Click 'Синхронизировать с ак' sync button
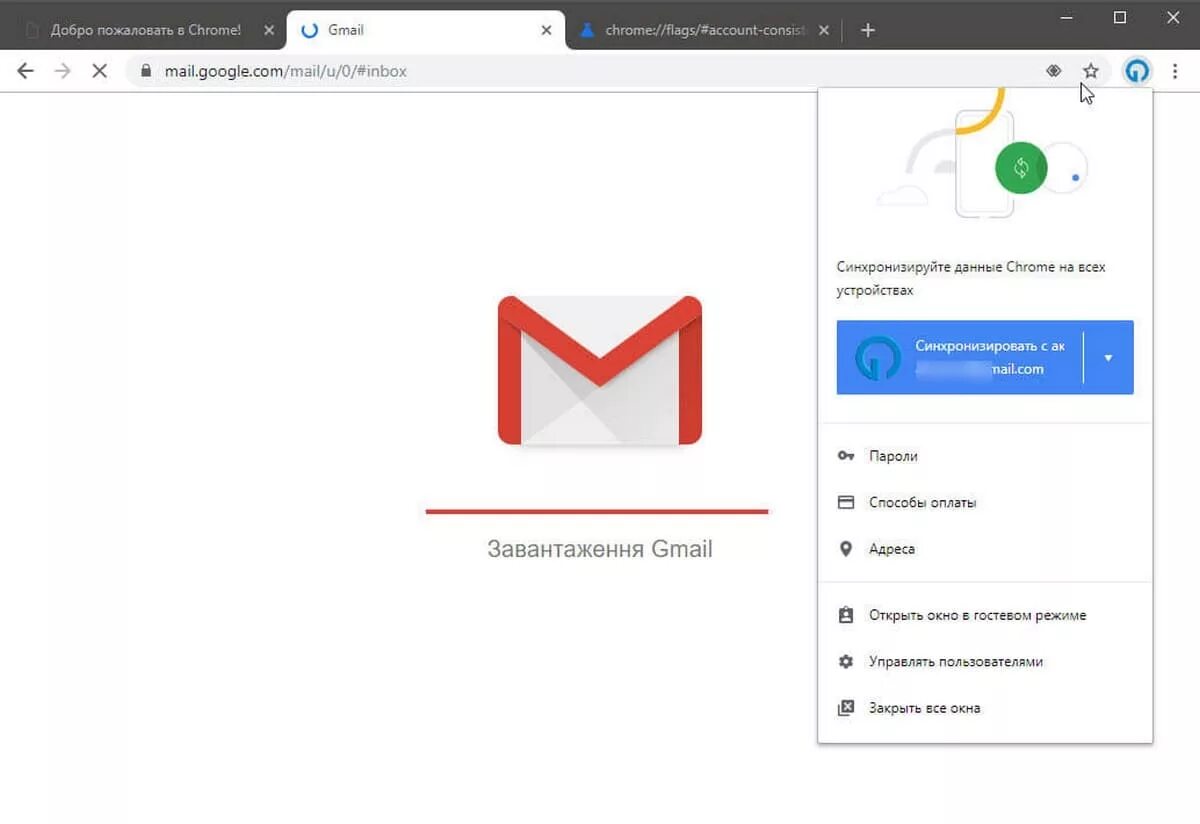The width and height of the screenshot is (1200, 824). (959, 357)
